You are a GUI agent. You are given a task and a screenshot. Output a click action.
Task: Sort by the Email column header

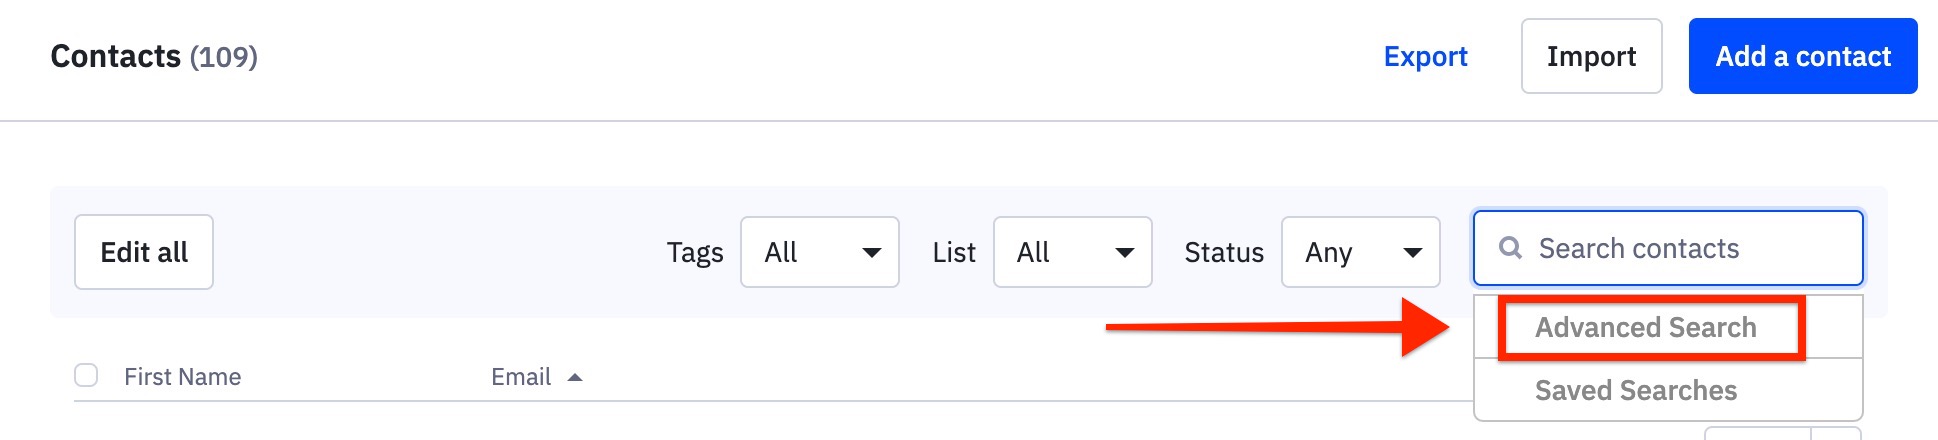click(521, 377)
